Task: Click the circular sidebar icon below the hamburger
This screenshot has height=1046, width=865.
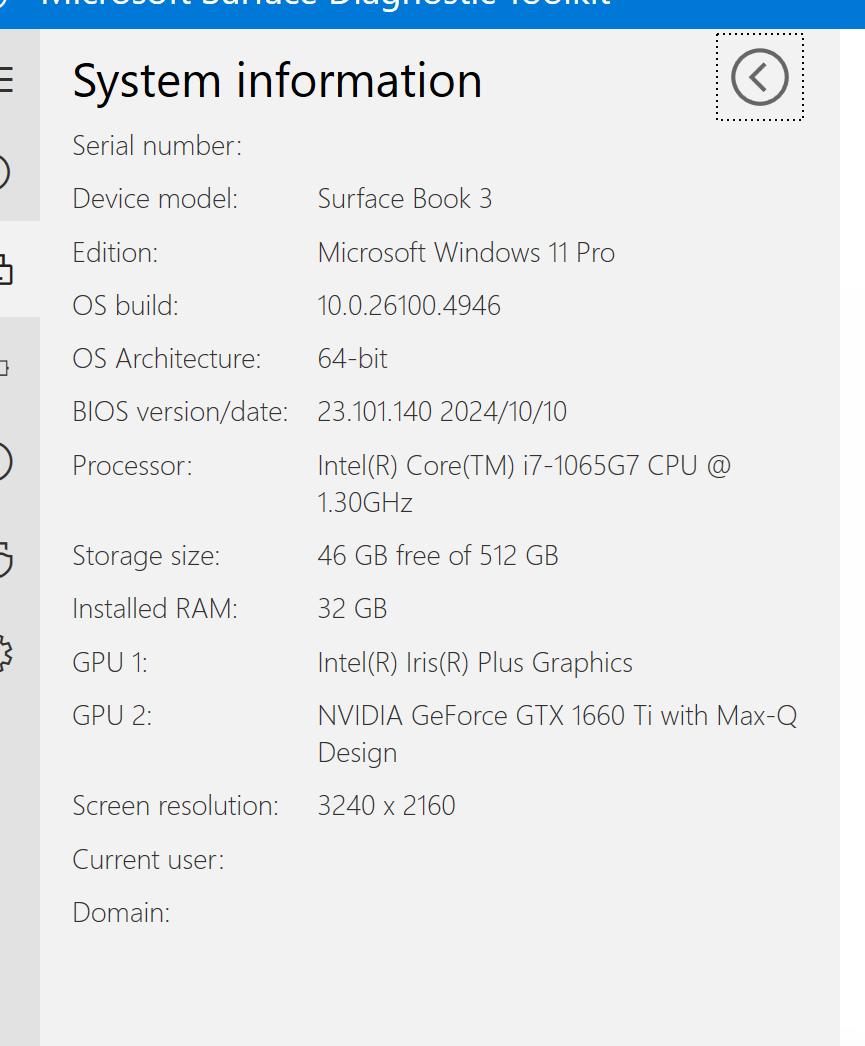Action: tap(5, 173)
